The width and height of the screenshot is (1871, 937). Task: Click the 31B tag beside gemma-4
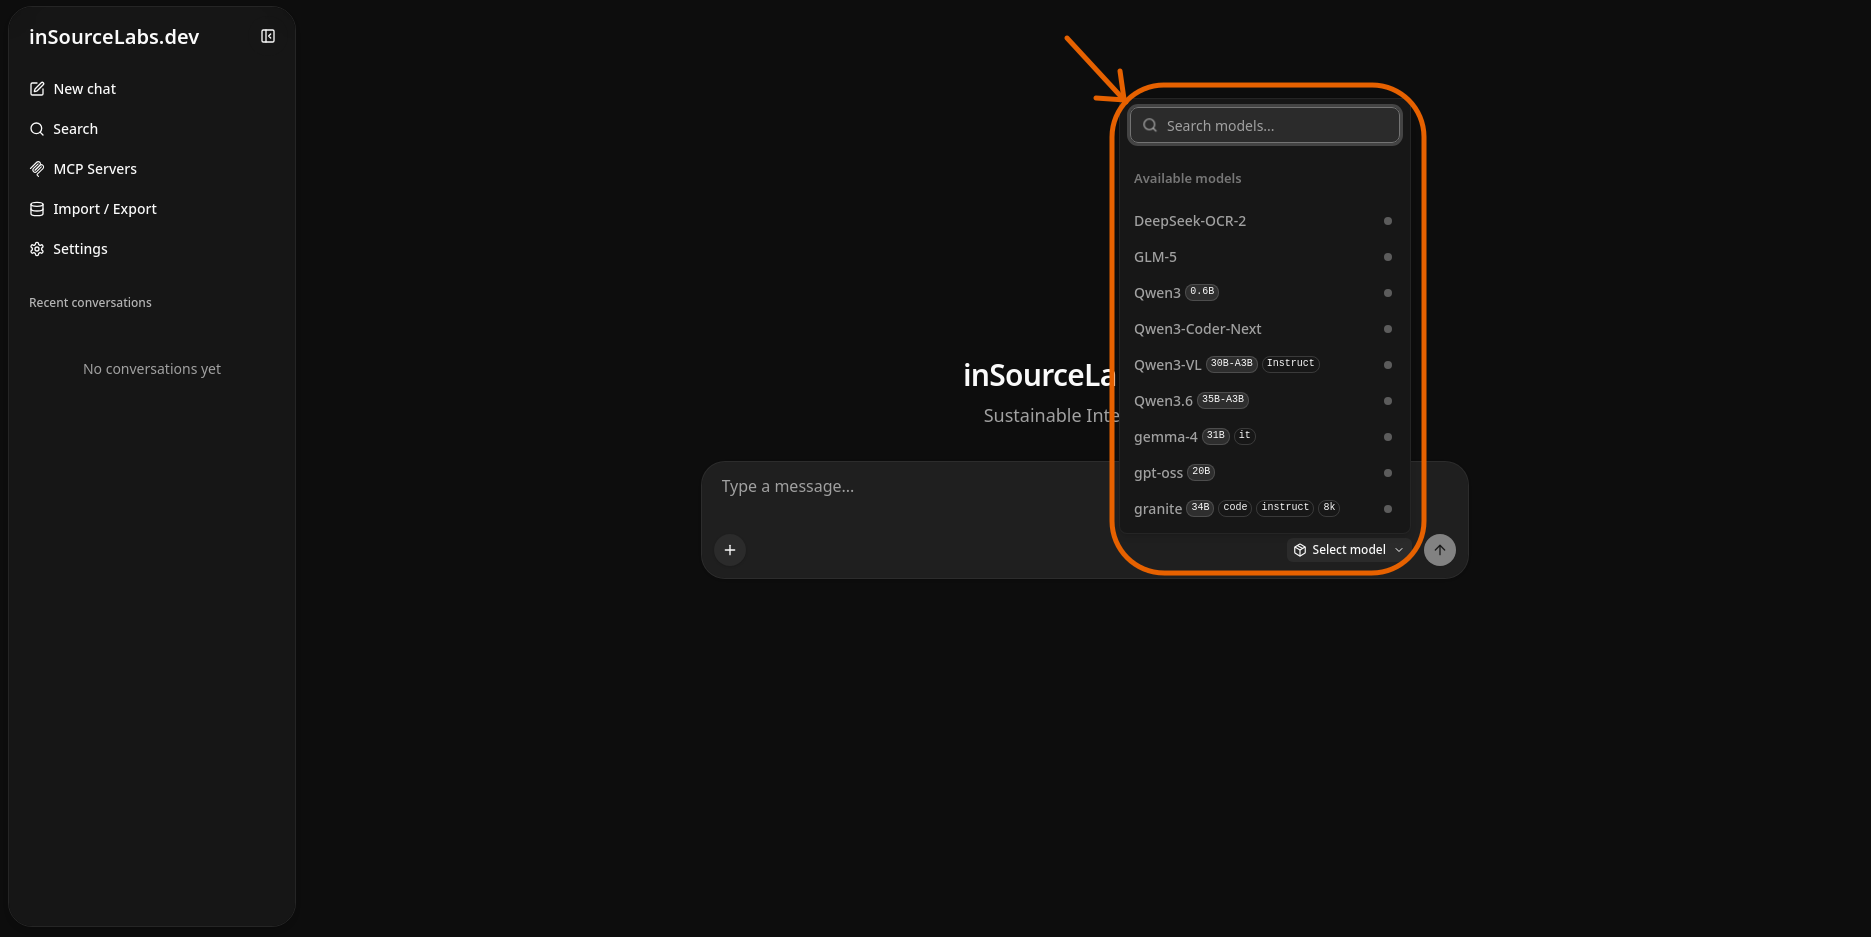(x=1215, y=436)
